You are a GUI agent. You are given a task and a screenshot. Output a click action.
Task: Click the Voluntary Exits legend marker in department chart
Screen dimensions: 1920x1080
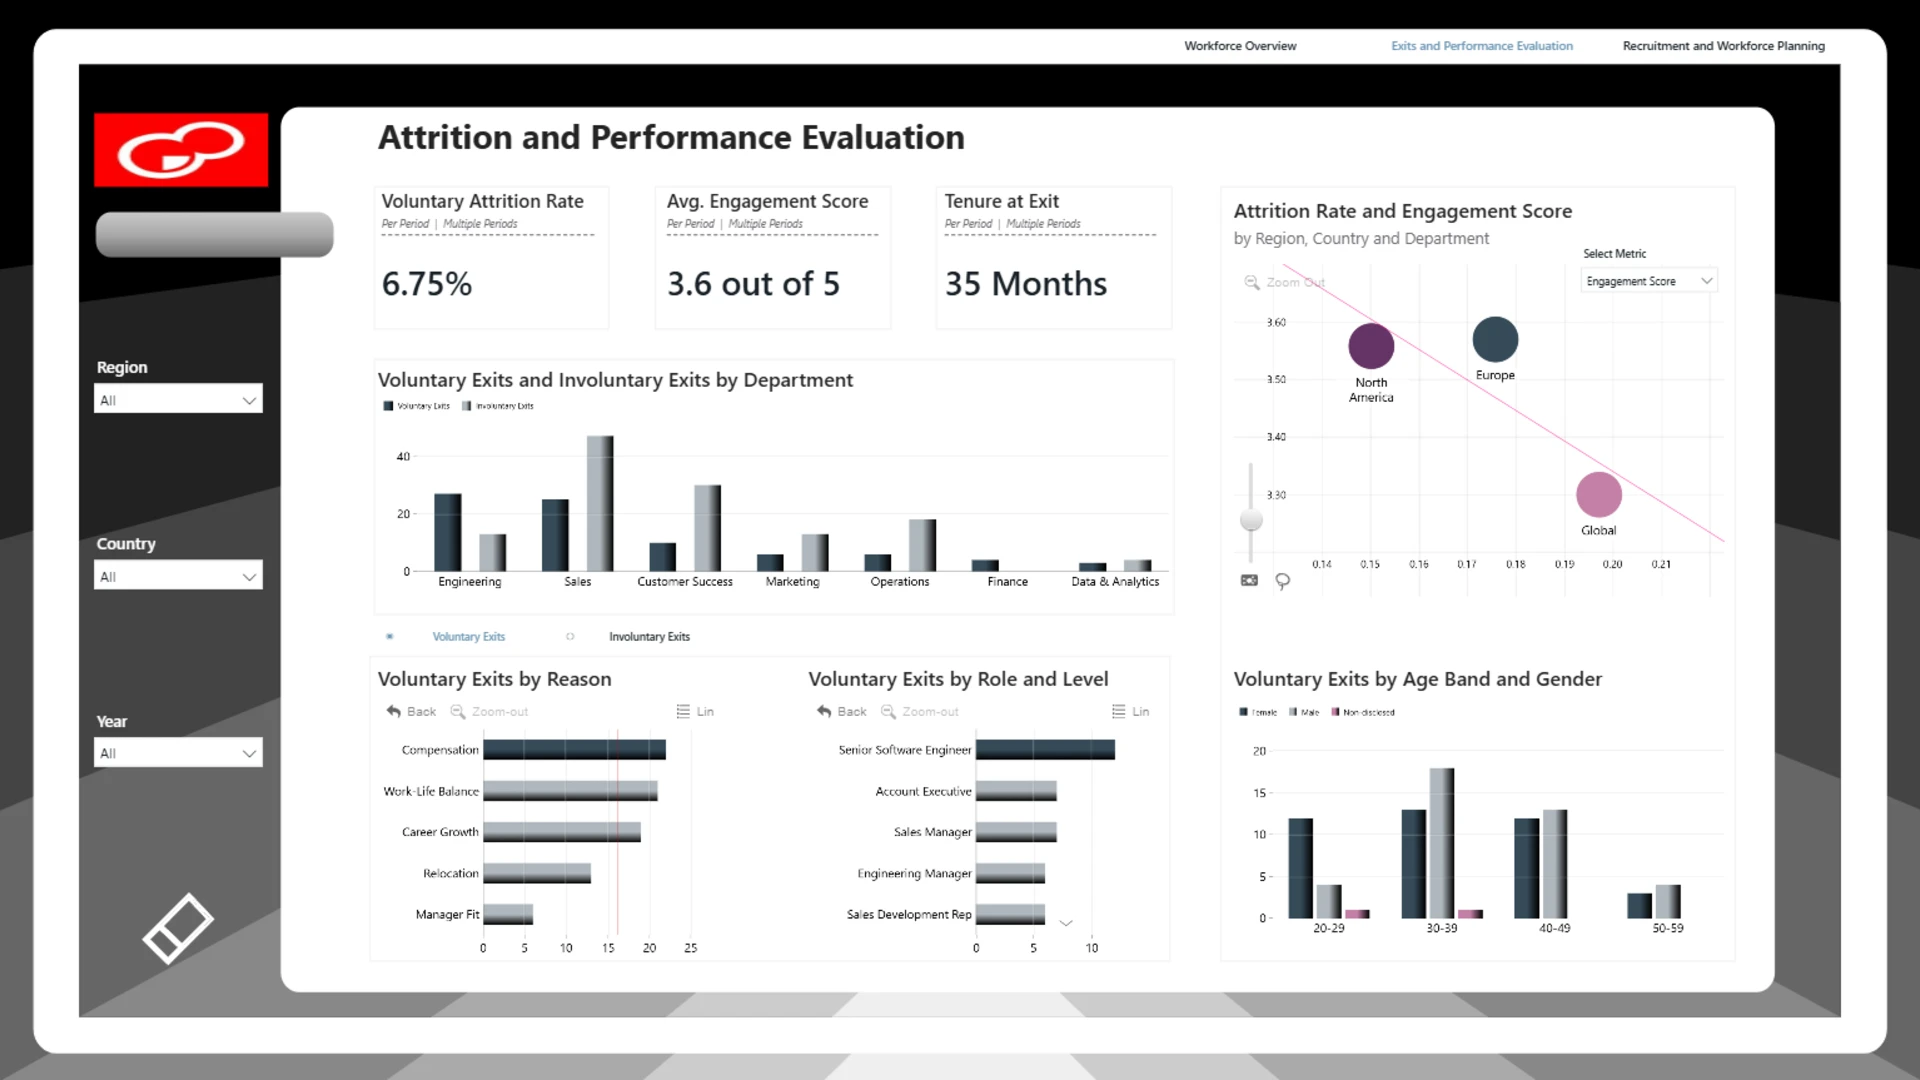tap(388, 406)
